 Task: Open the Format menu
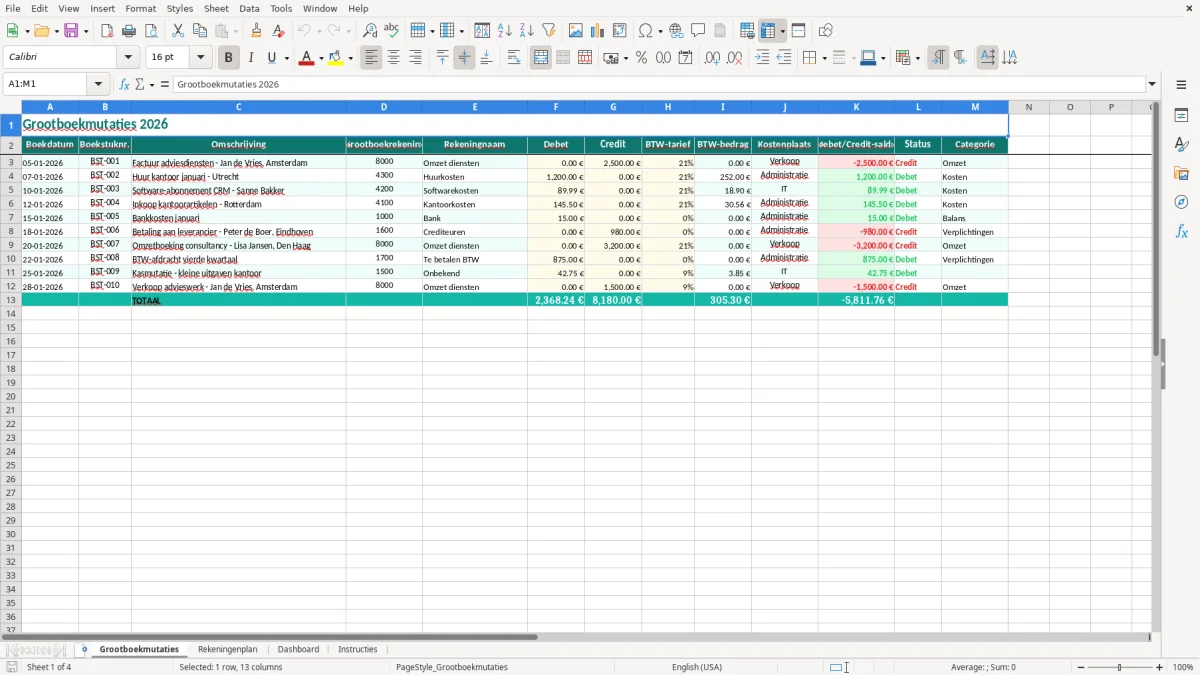140,8
